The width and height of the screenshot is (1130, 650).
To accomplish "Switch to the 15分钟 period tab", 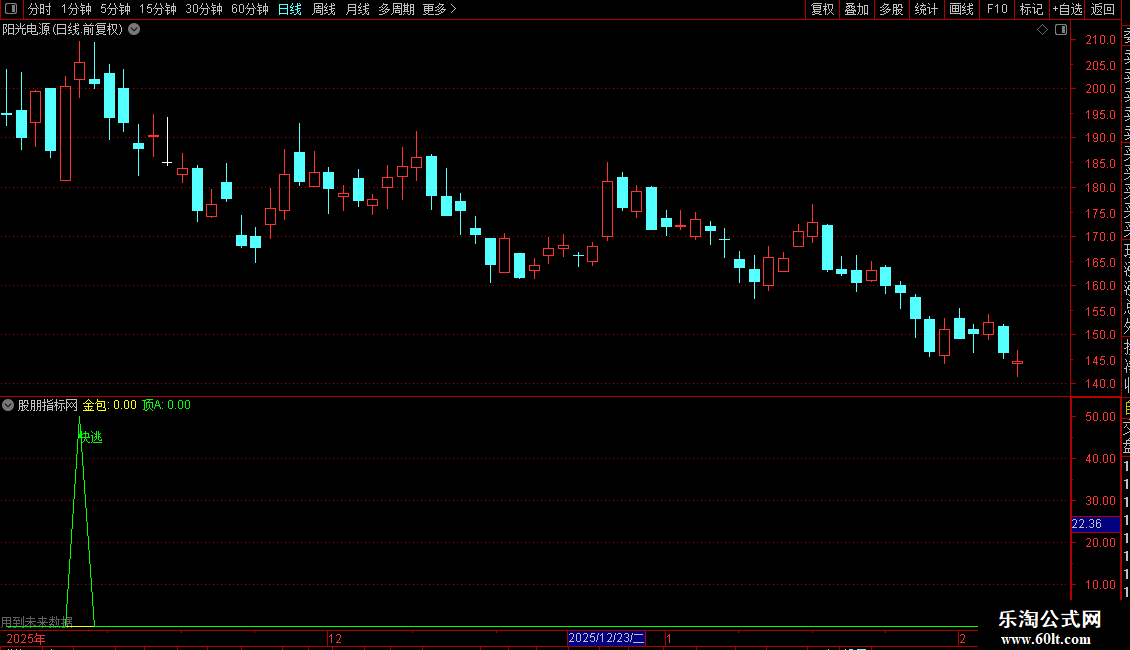I will [x=157, y=9].
